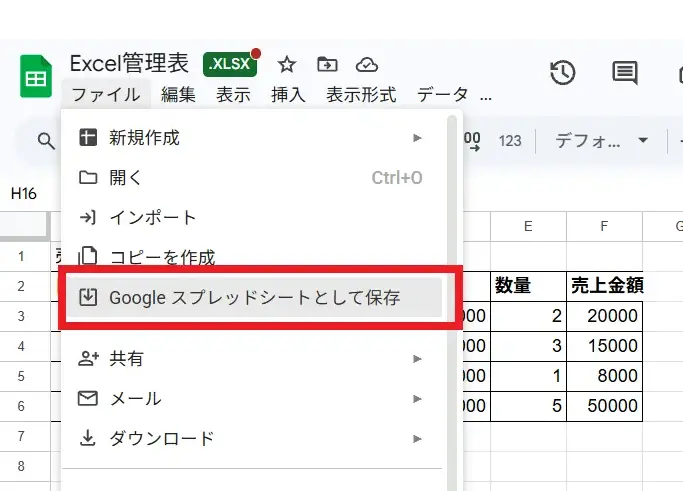Open the 表示形式 menu
Screen dimensions: 683x491
[x=361, y=95]
